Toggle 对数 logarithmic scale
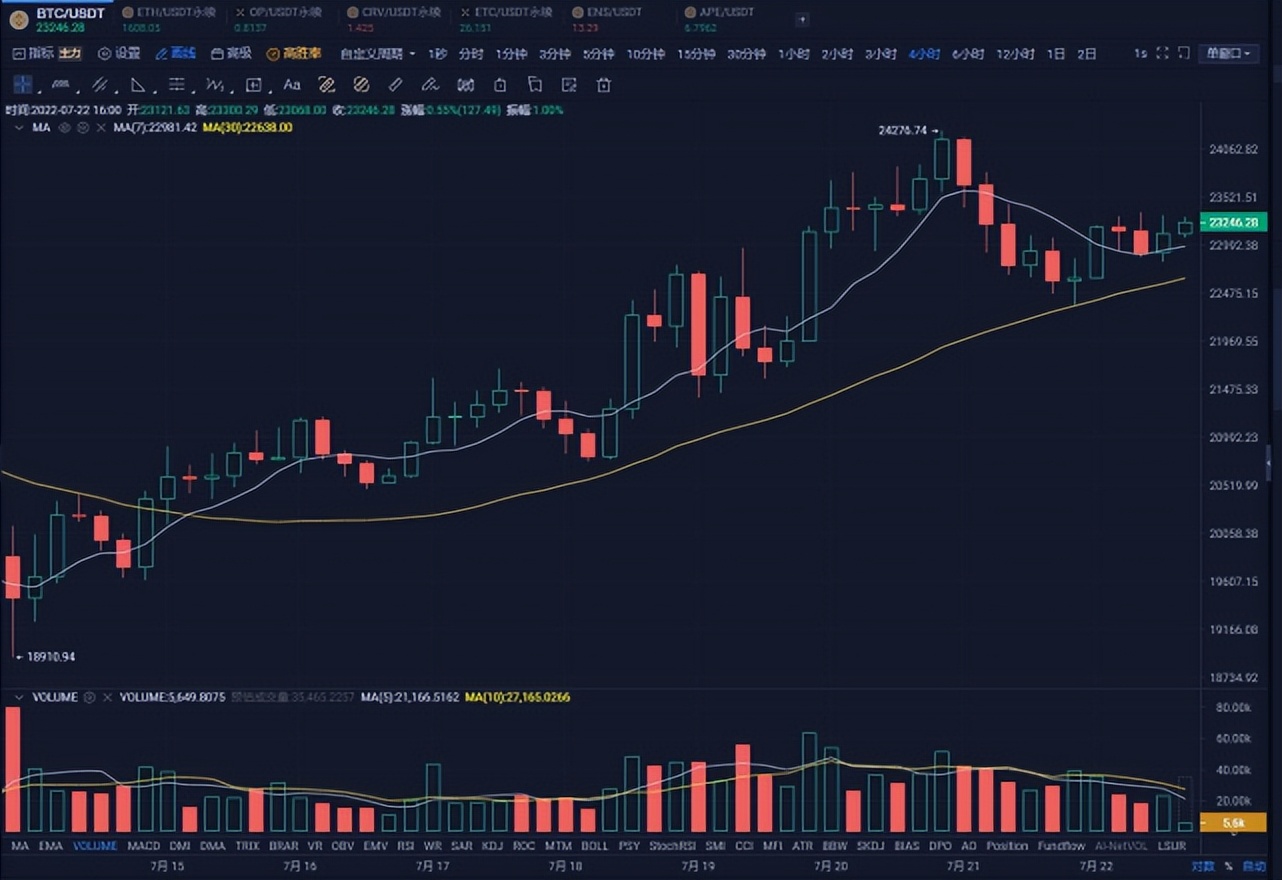 [1203, 866]
